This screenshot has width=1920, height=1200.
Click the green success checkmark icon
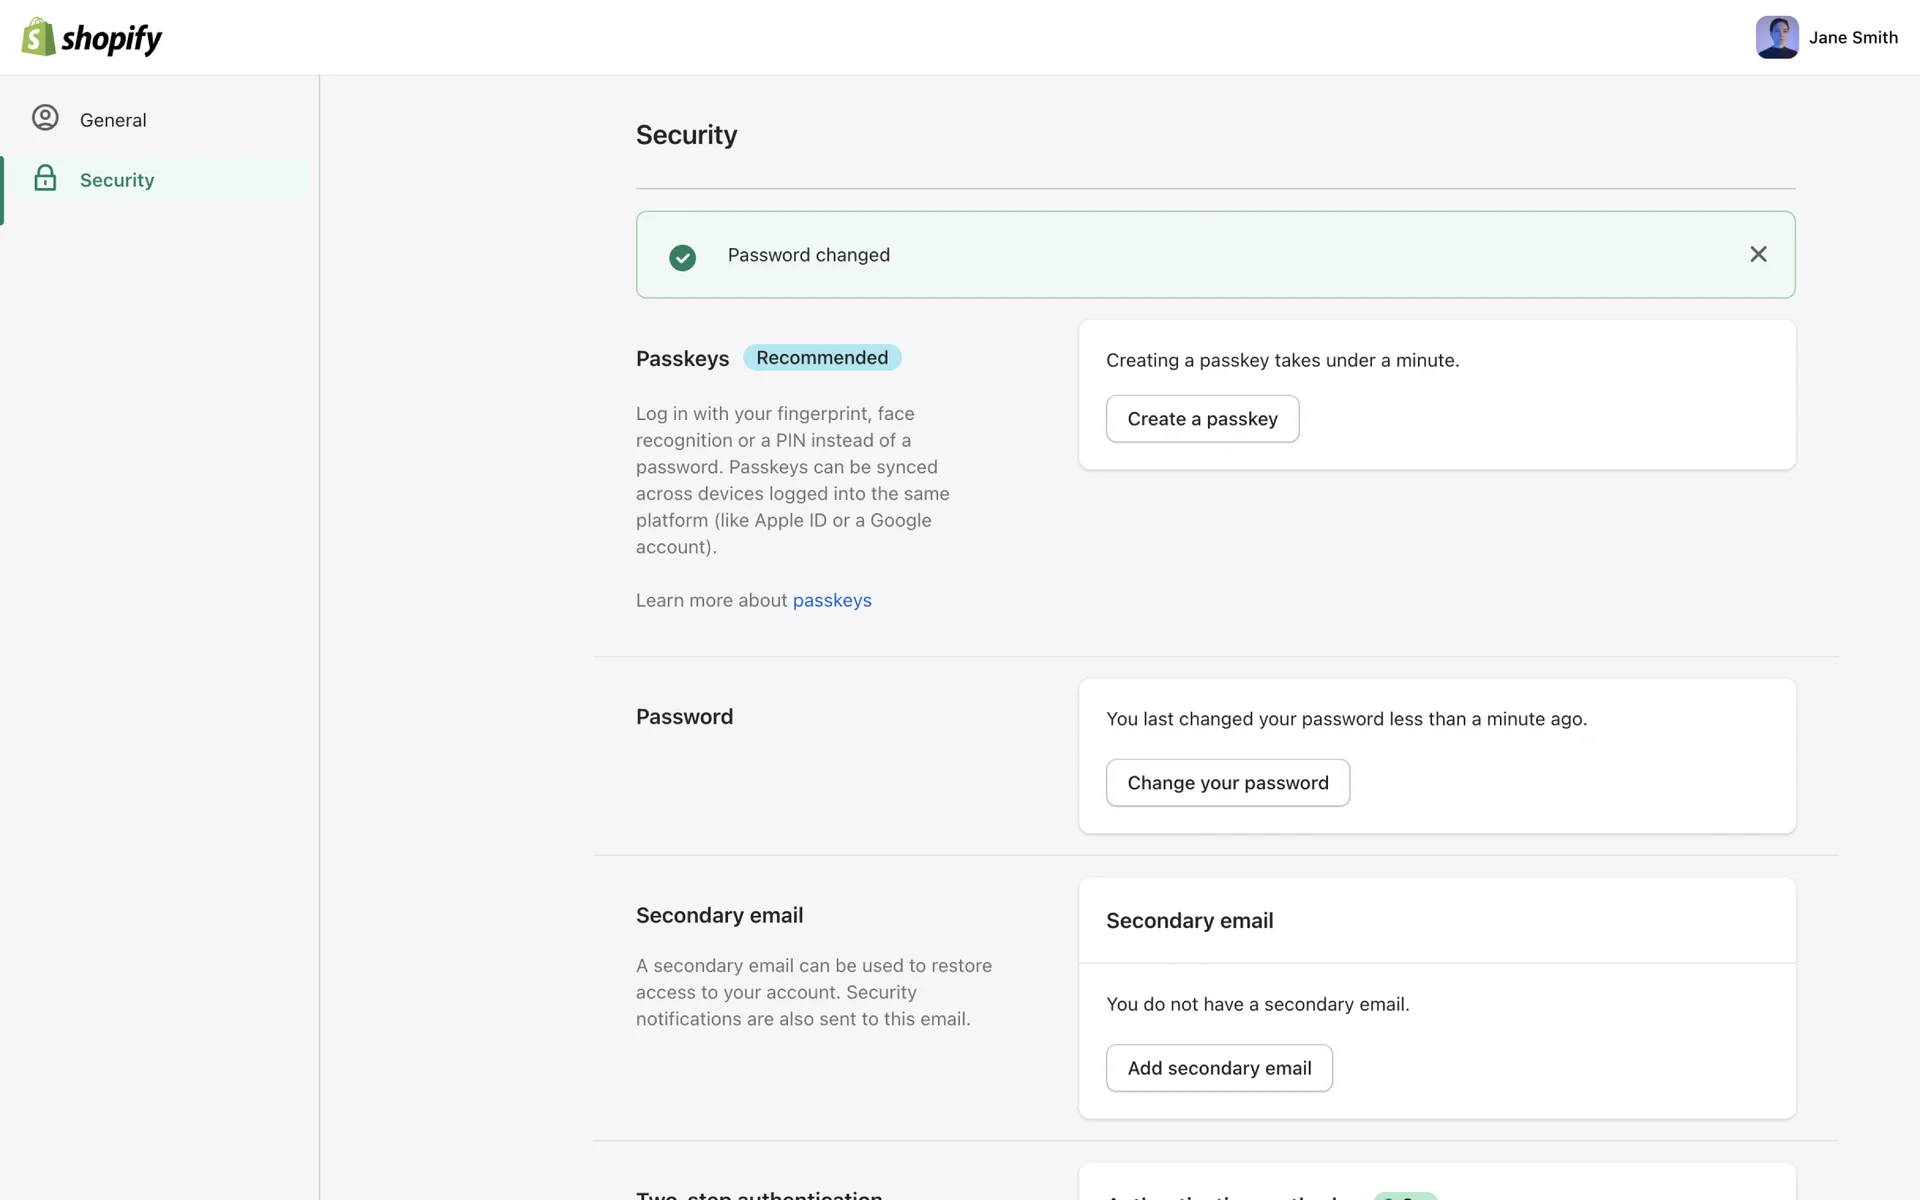pos(682,257)
